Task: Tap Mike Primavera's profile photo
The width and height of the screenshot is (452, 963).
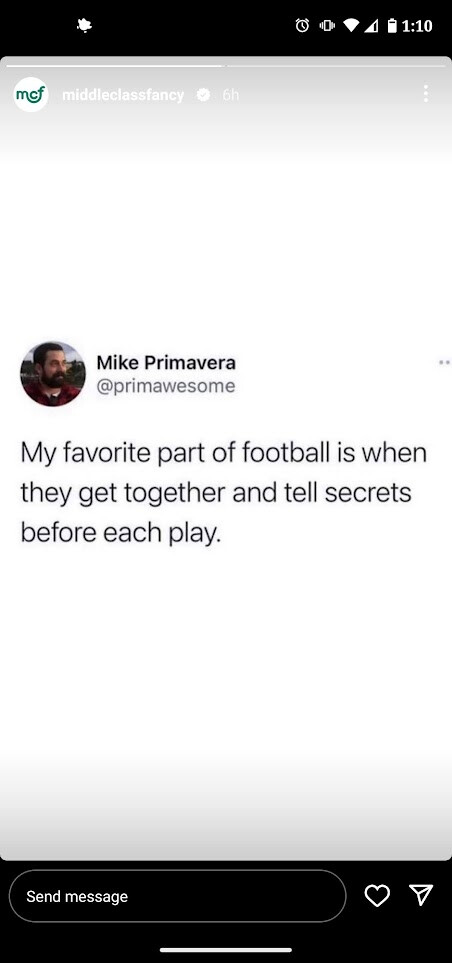Action: (x=53, y=374)
